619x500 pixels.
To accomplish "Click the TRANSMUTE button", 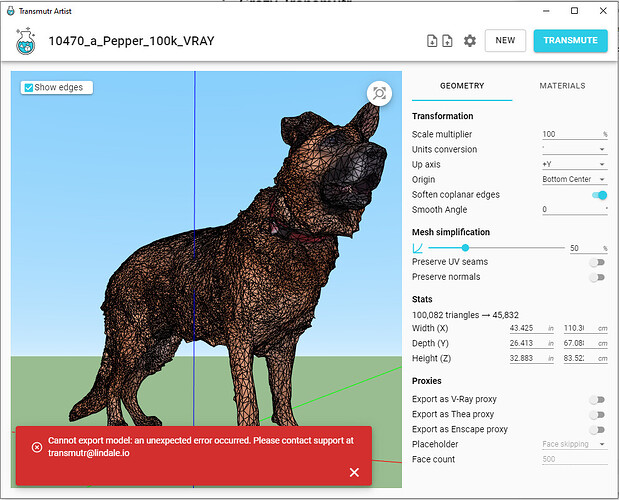I will (570, 40).
